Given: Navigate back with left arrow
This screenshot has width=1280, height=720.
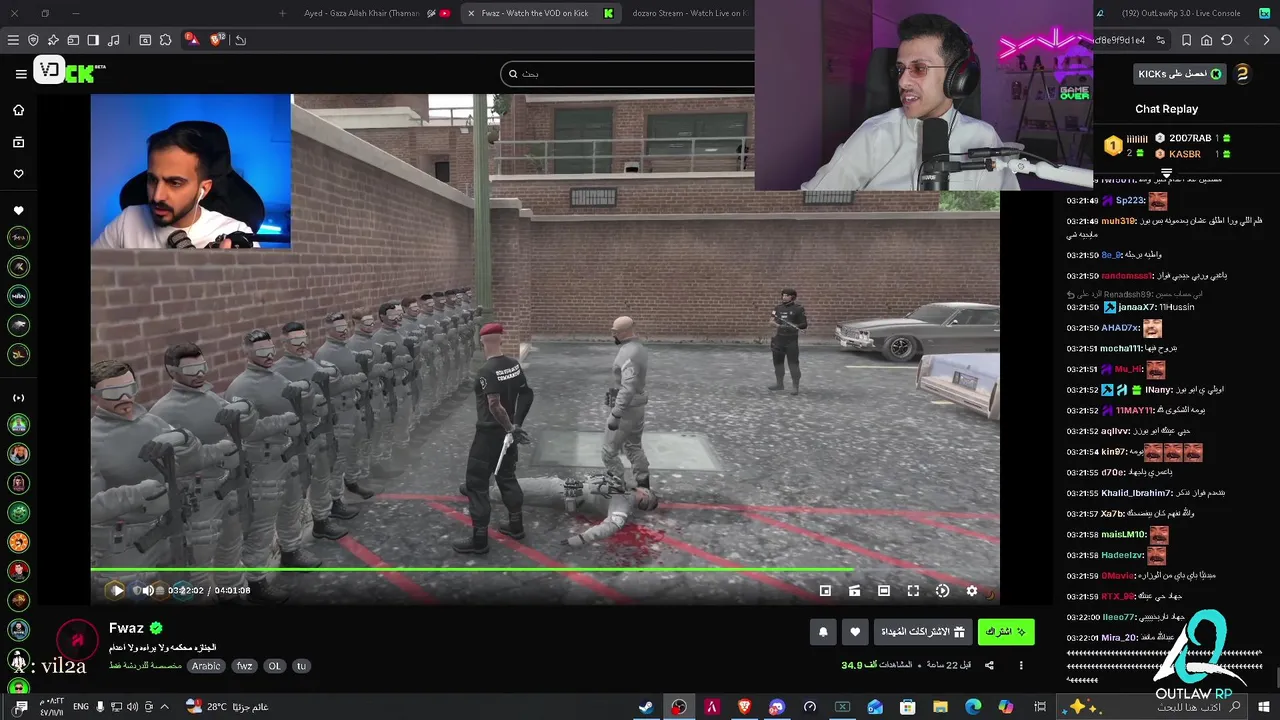Looking at the screenshot, I should coord(1246,40).
